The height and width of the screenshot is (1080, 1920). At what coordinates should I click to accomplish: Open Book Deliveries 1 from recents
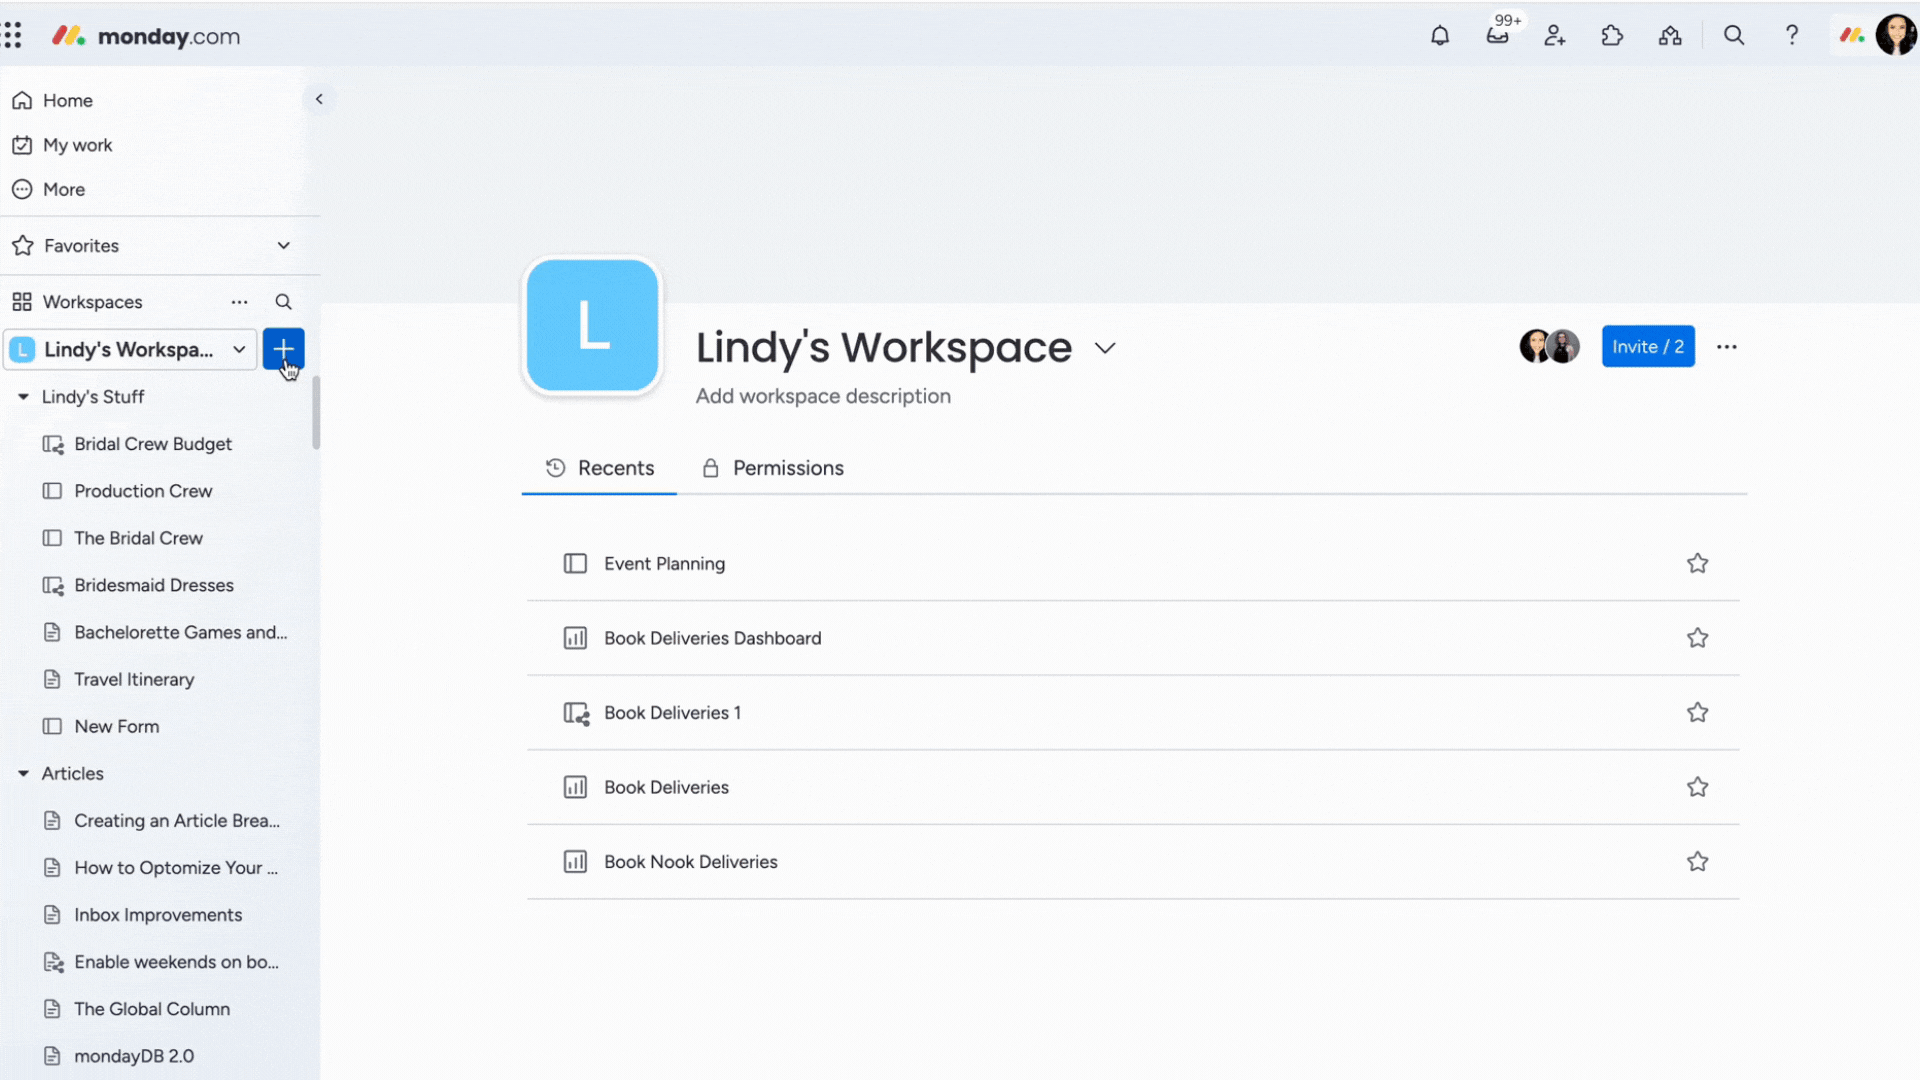(x=672, y=713)
